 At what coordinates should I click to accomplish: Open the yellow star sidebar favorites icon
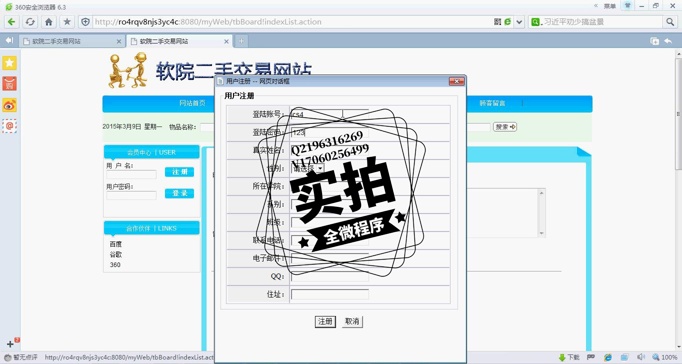tap(10, 63)
